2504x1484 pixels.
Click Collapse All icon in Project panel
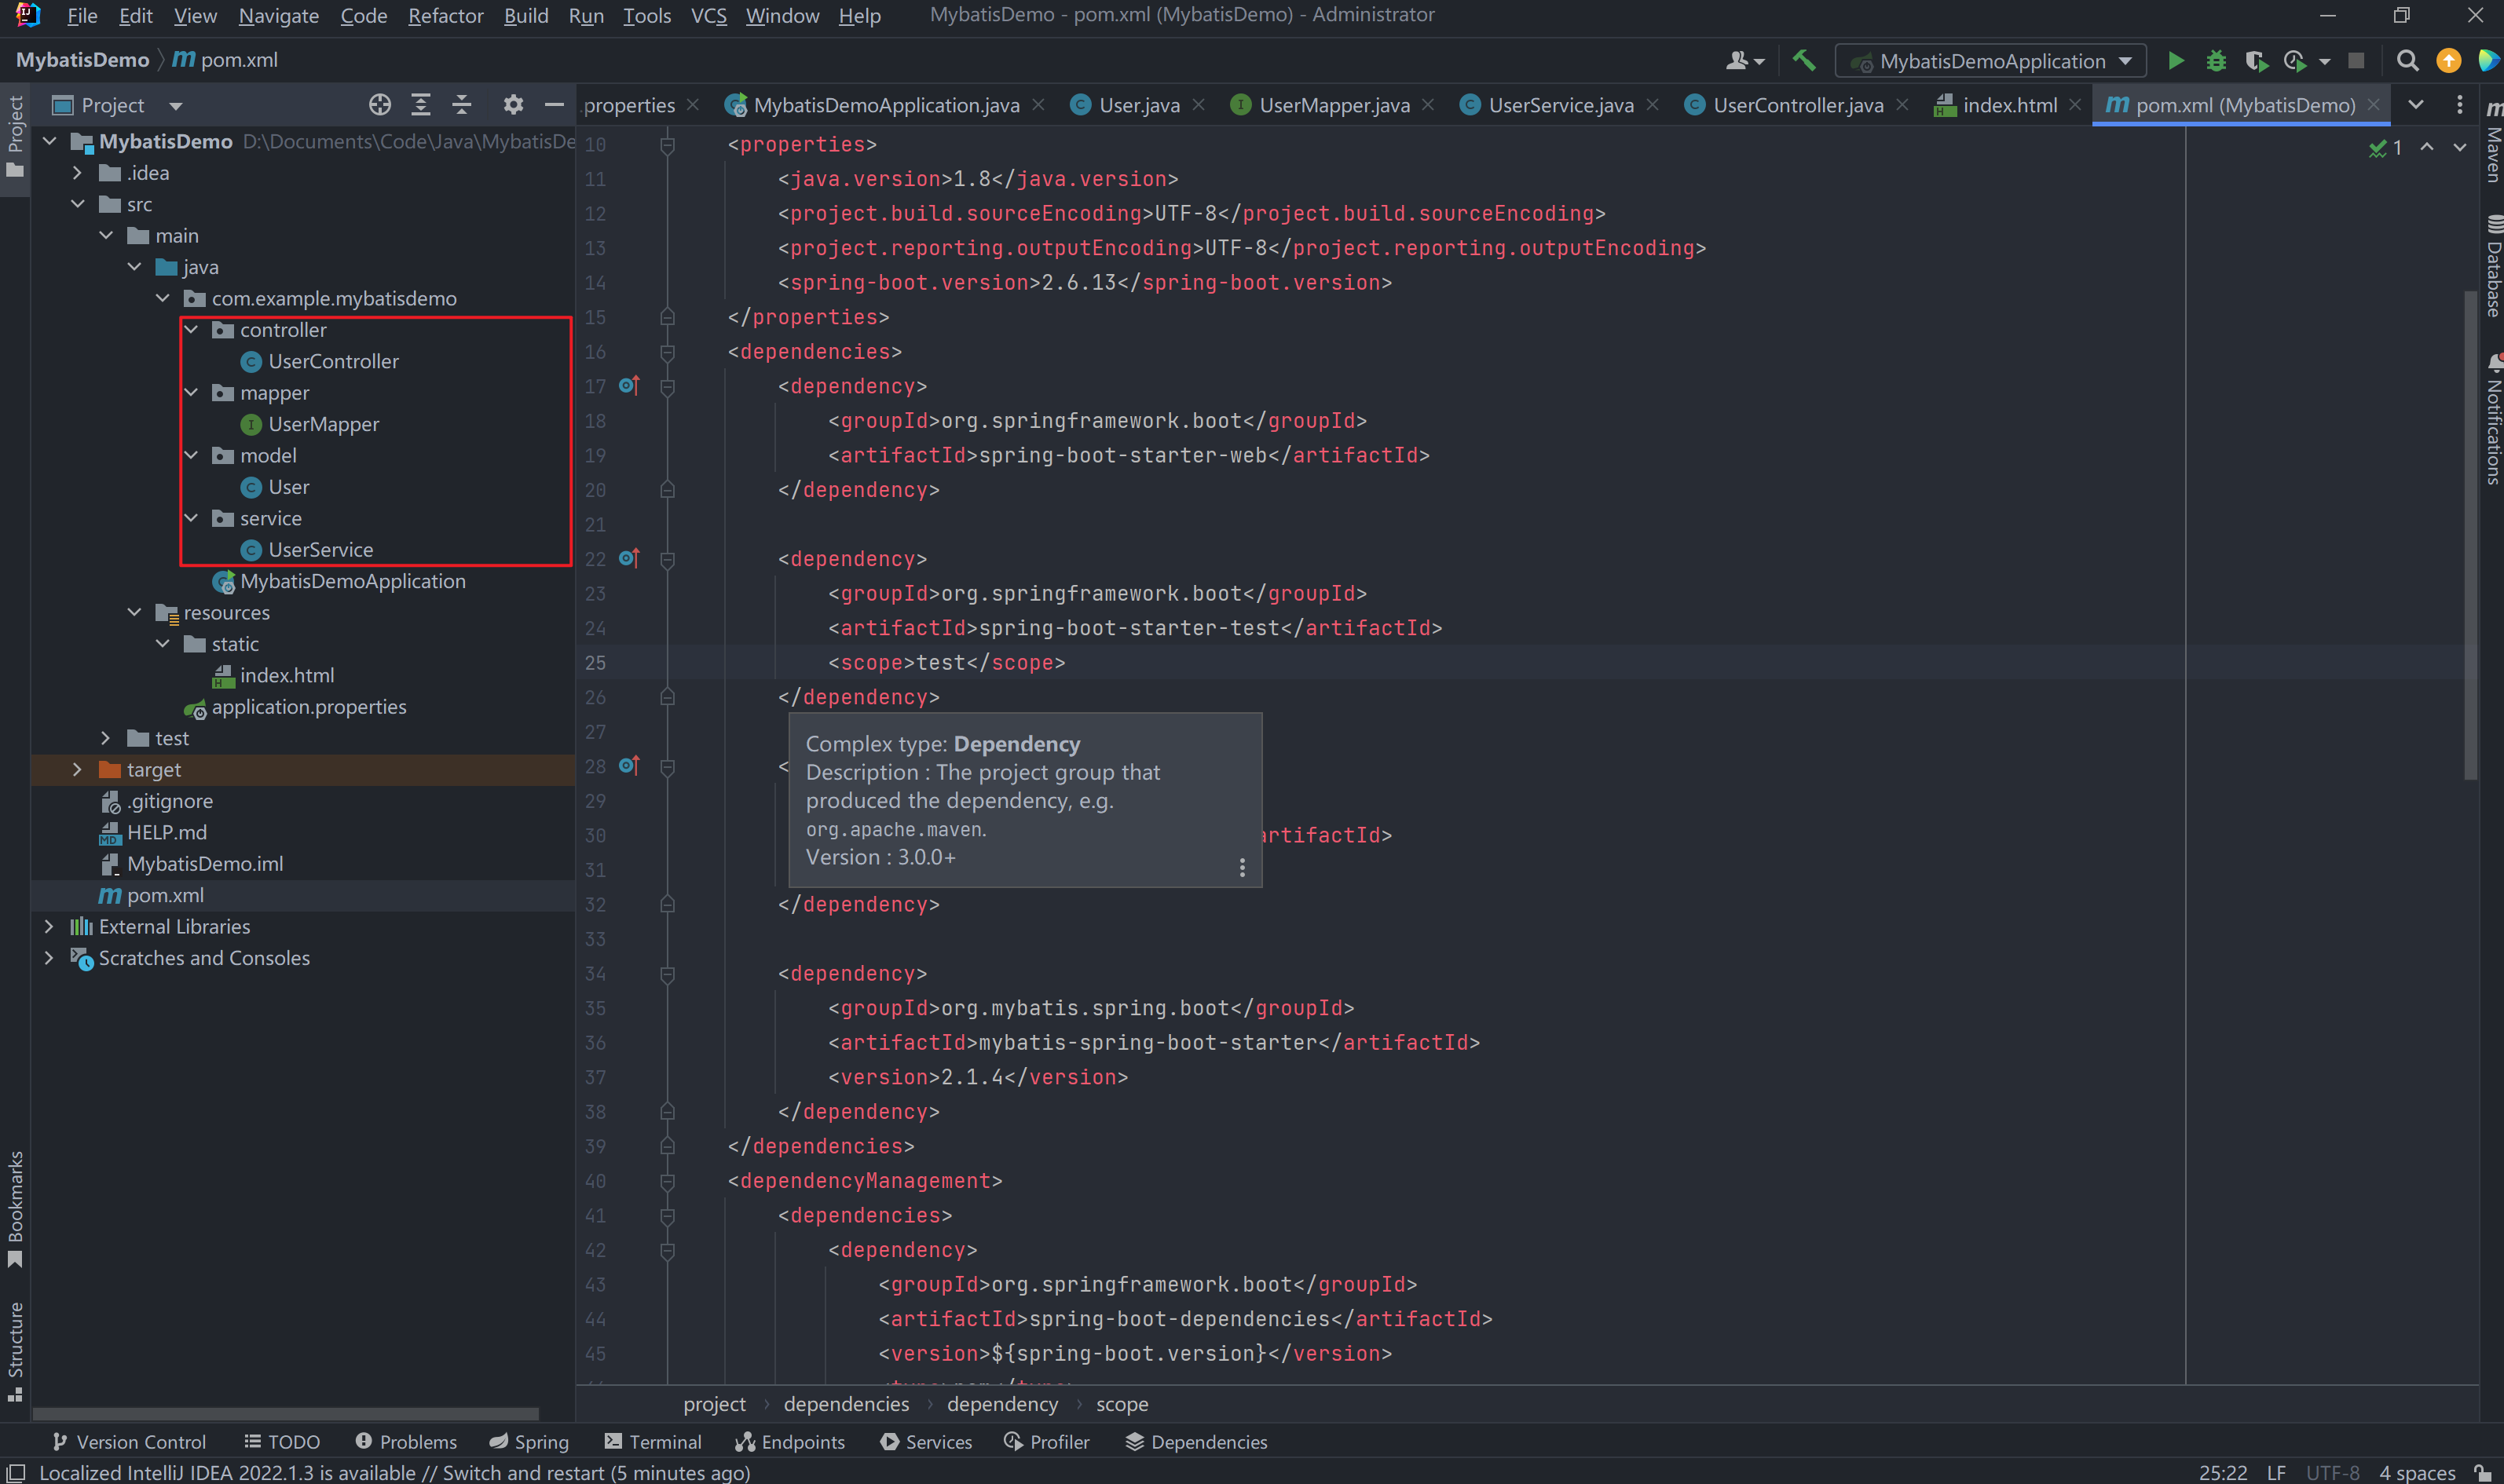462,105
